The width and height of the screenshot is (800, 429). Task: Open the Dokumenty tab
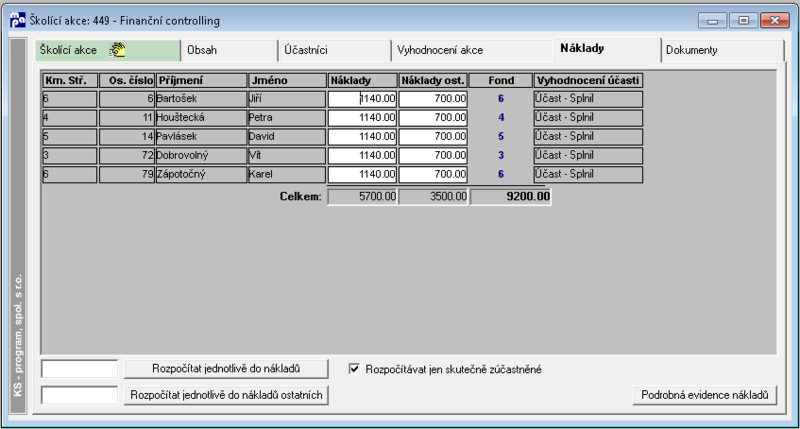click(x=722, y=50)
